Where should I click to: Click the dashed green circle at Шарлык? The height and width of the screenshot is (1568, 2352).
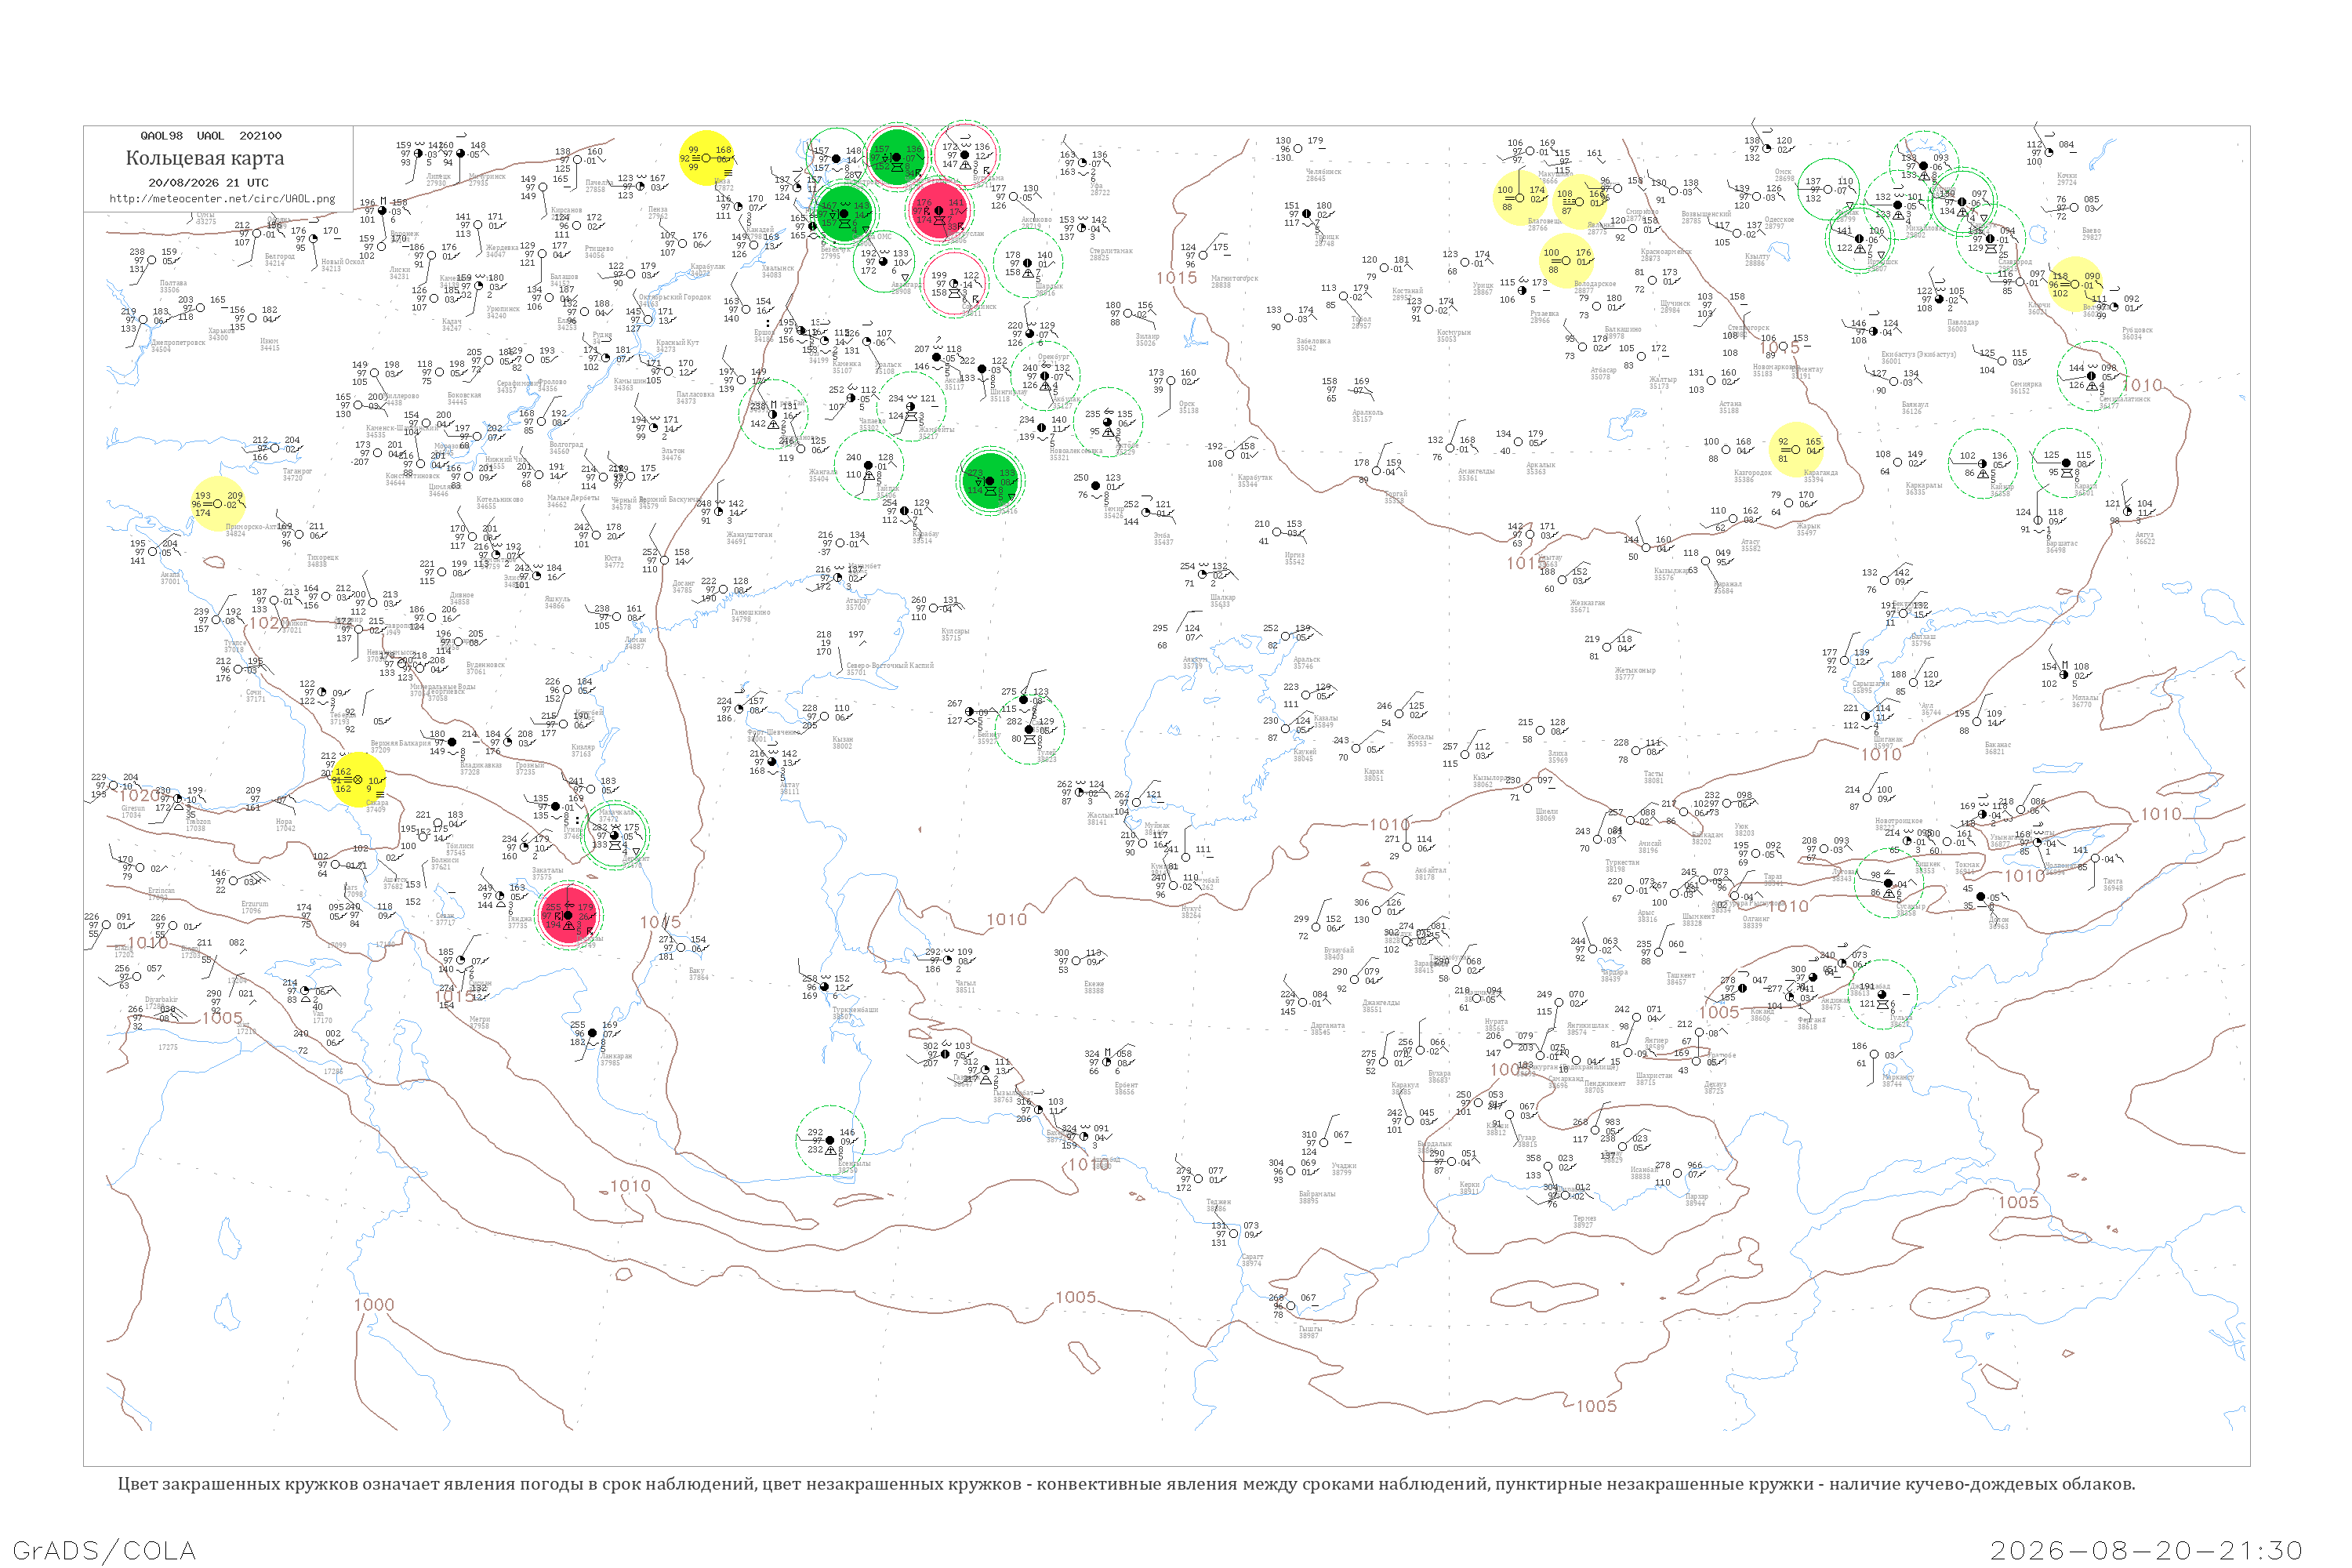click(x=1028, y=263)
